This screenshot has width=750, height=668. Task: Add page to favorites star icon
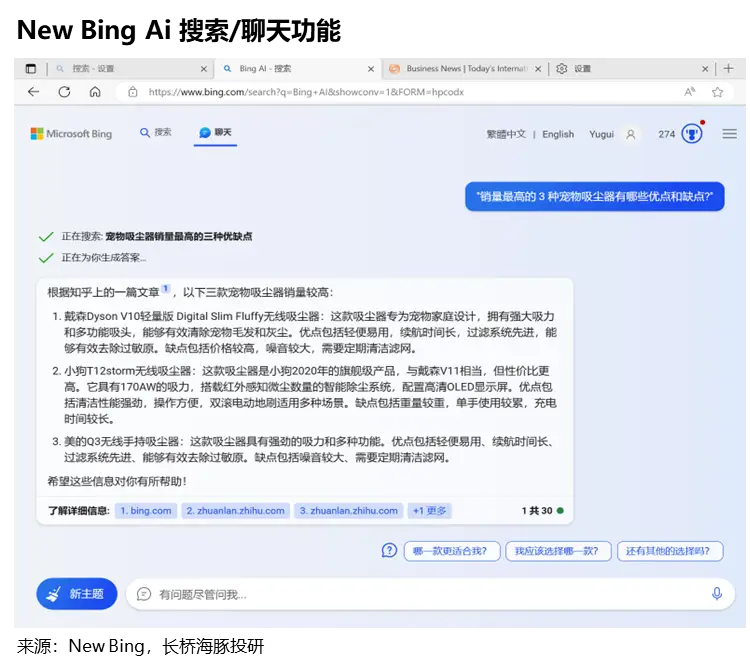[x=717, y=92]
